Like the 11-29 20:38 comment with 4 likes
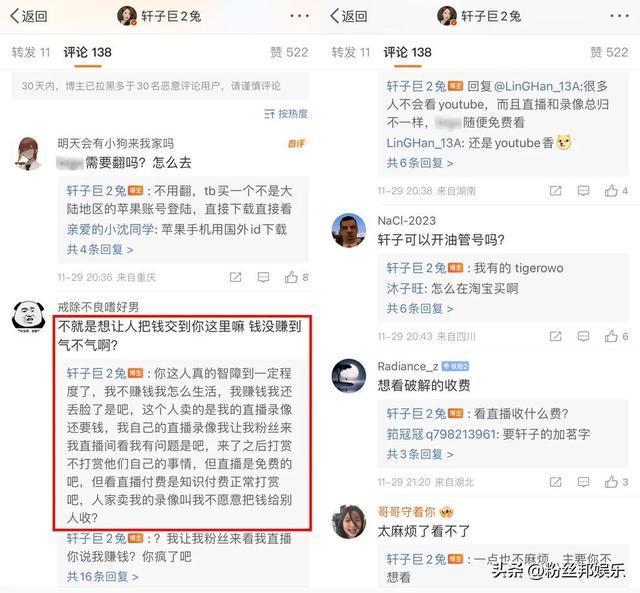The image size is (640, 593). pyautogui.click(x=611, y=191)
